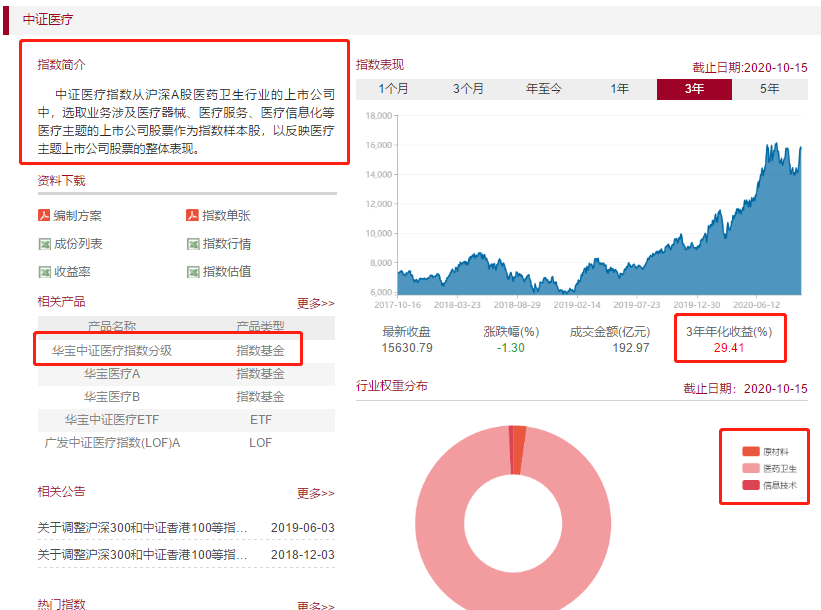Viewport: 821px width, 610px height.
Task: Click 截止日期:2020-10-15 above the performance chart
Action: click(750, 68)
